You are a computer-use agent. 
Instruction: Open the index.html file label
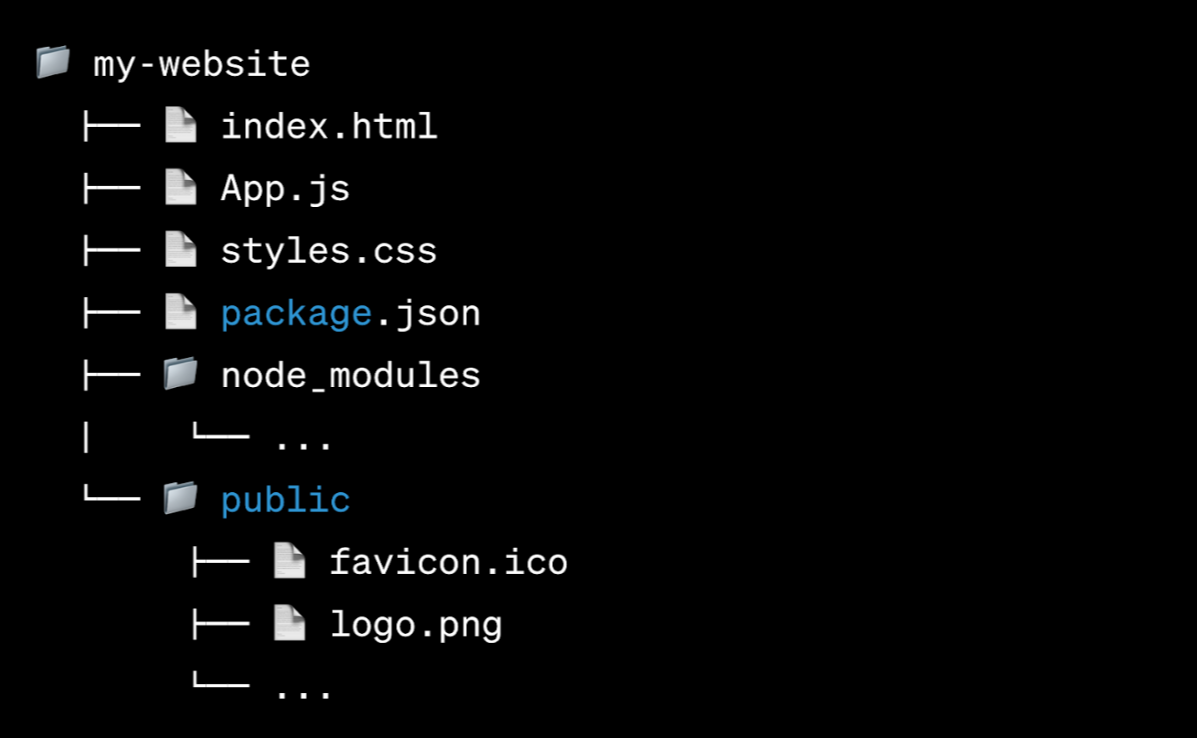329,127
